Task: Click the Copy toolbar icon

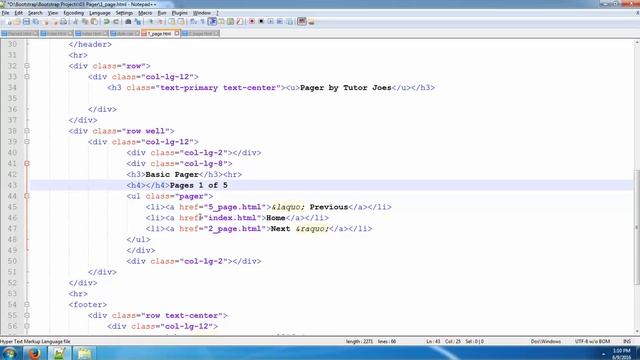Action: pos(84,22)
